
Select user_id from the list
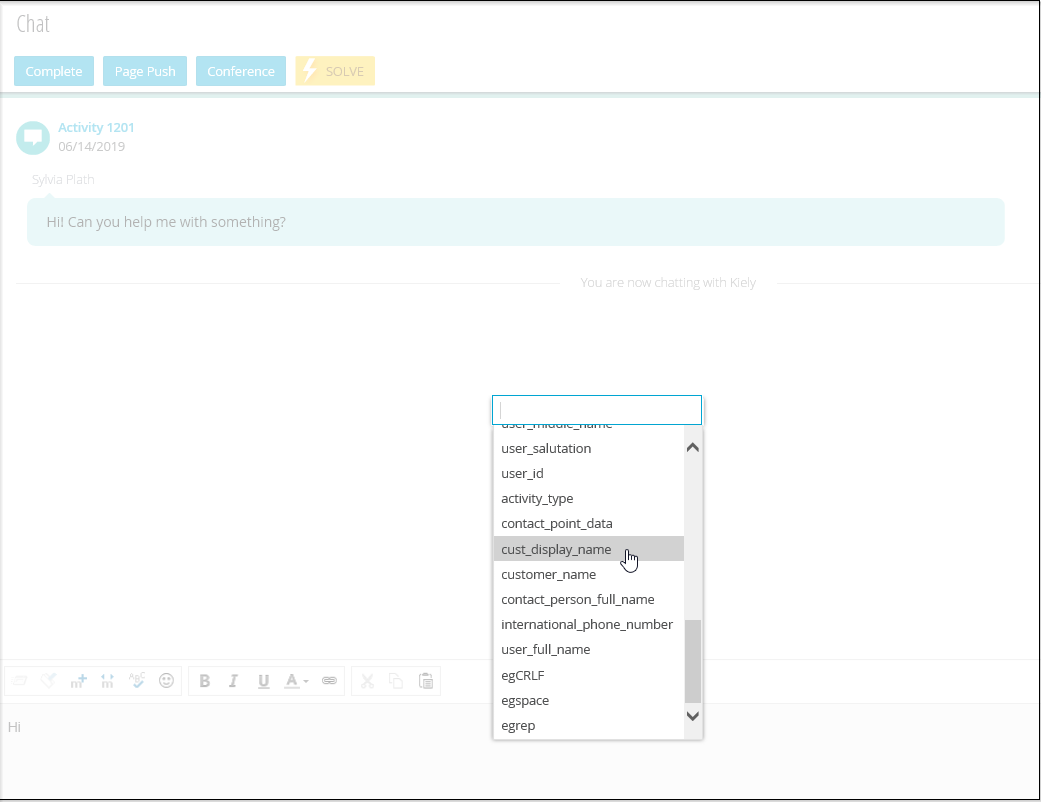click(x=589, y=473)
